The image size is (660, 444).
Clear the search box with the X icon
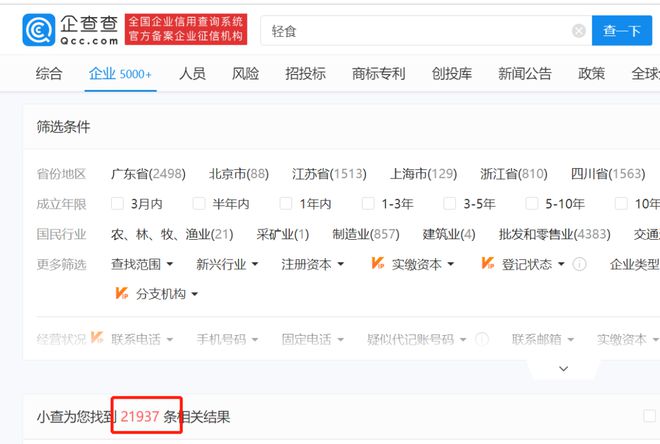579,31
